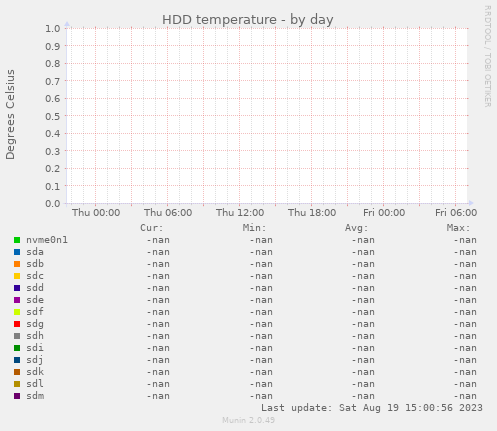Select the sdk legend label

click(35, 372)
